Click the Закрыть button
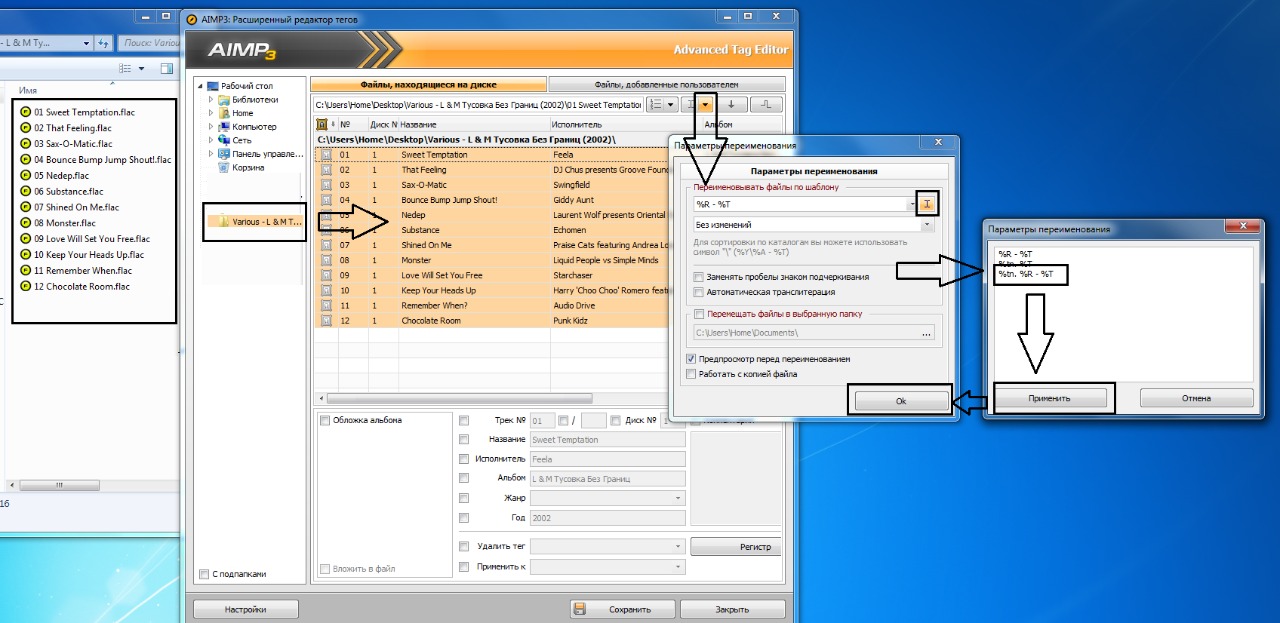Image resolution: width=1280 pixels, height=623 pixels. (732, 609)
